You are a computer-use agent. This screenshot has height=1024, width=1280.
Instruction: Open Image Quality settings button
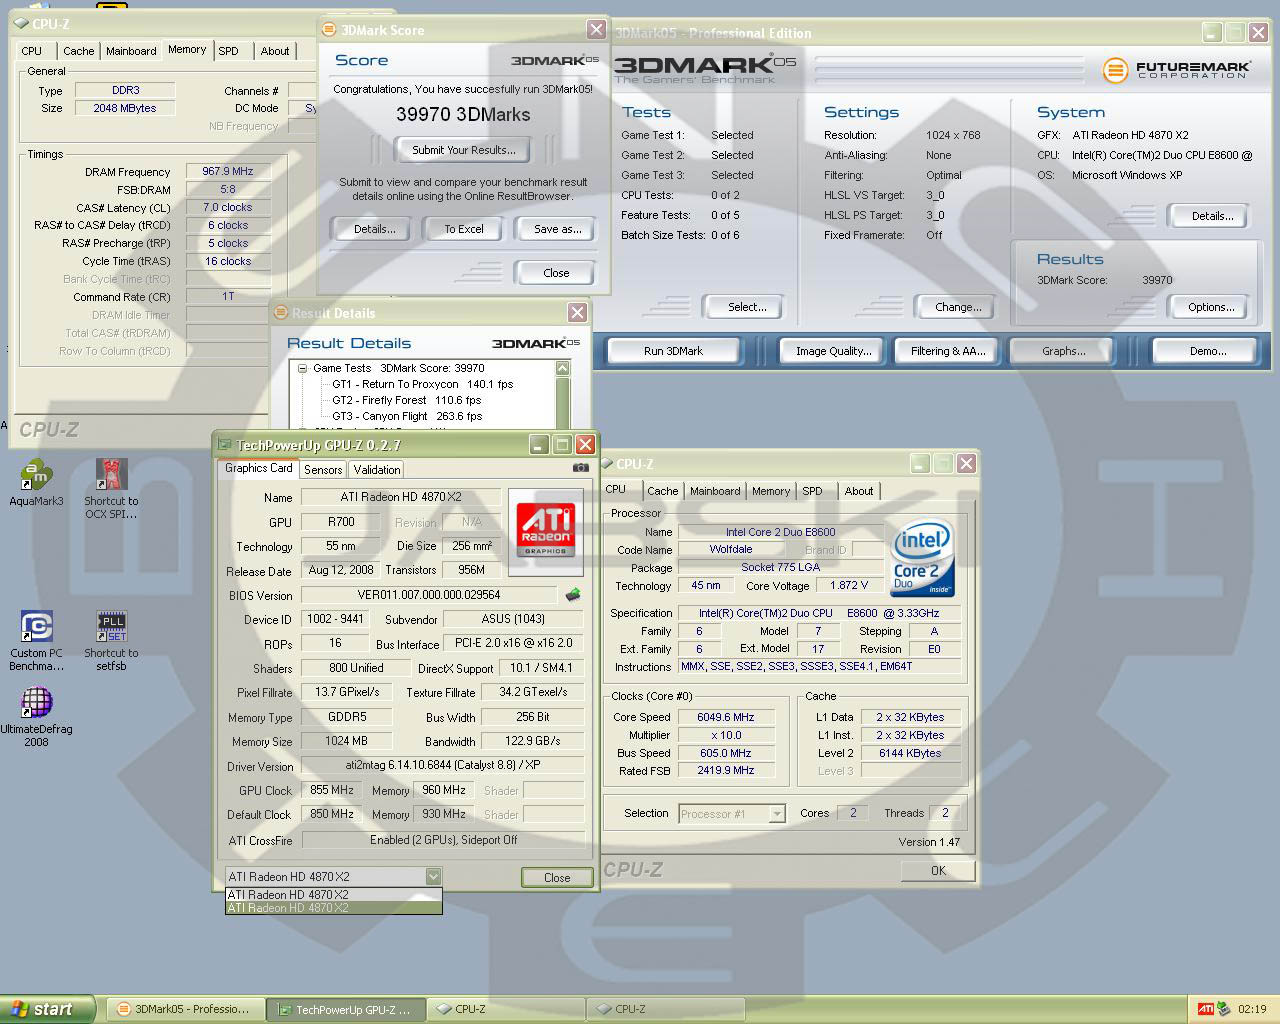point(833,351)
